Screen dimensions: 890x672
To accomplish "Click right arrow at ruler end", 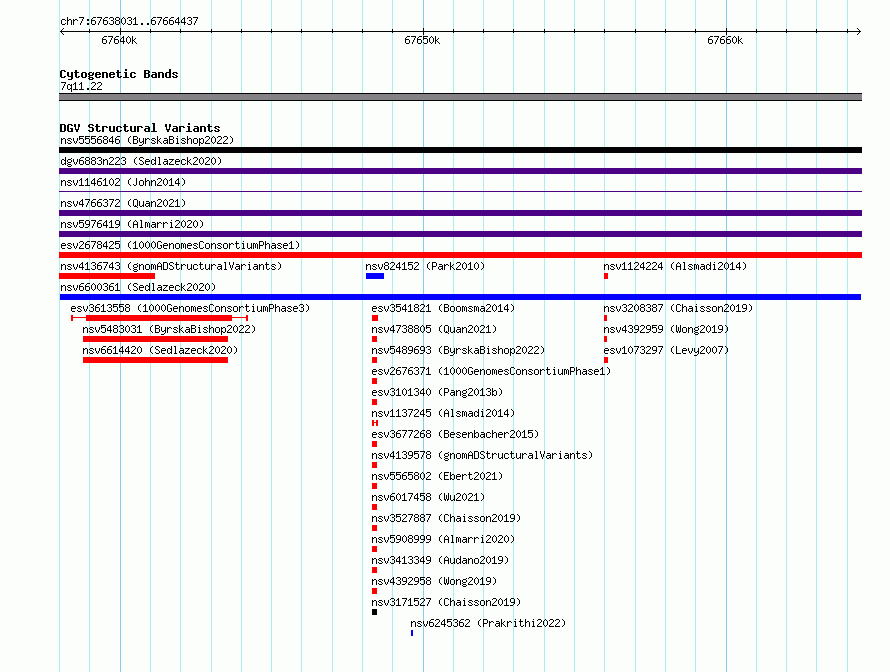I will (x=858, y=31).
